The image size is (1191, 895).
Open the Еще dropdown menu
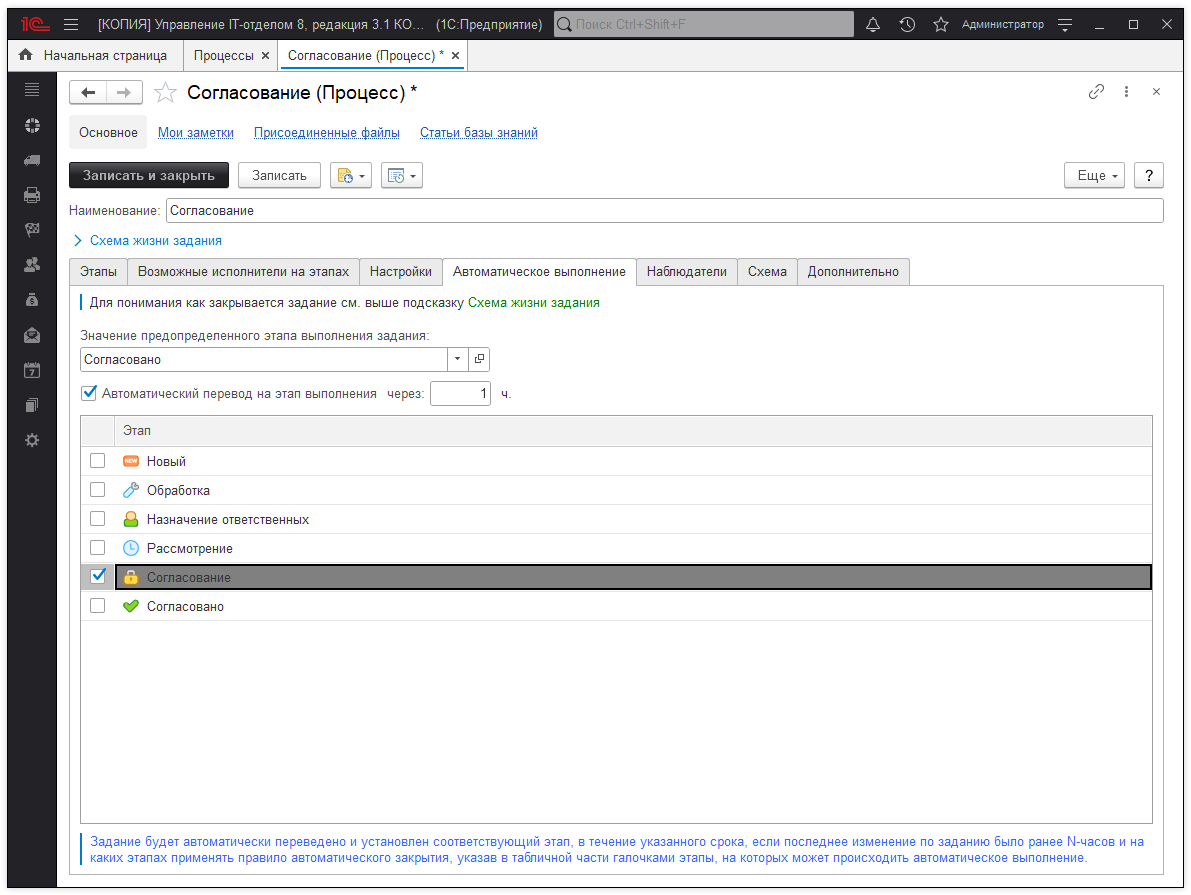click(x=1095, y=176)
